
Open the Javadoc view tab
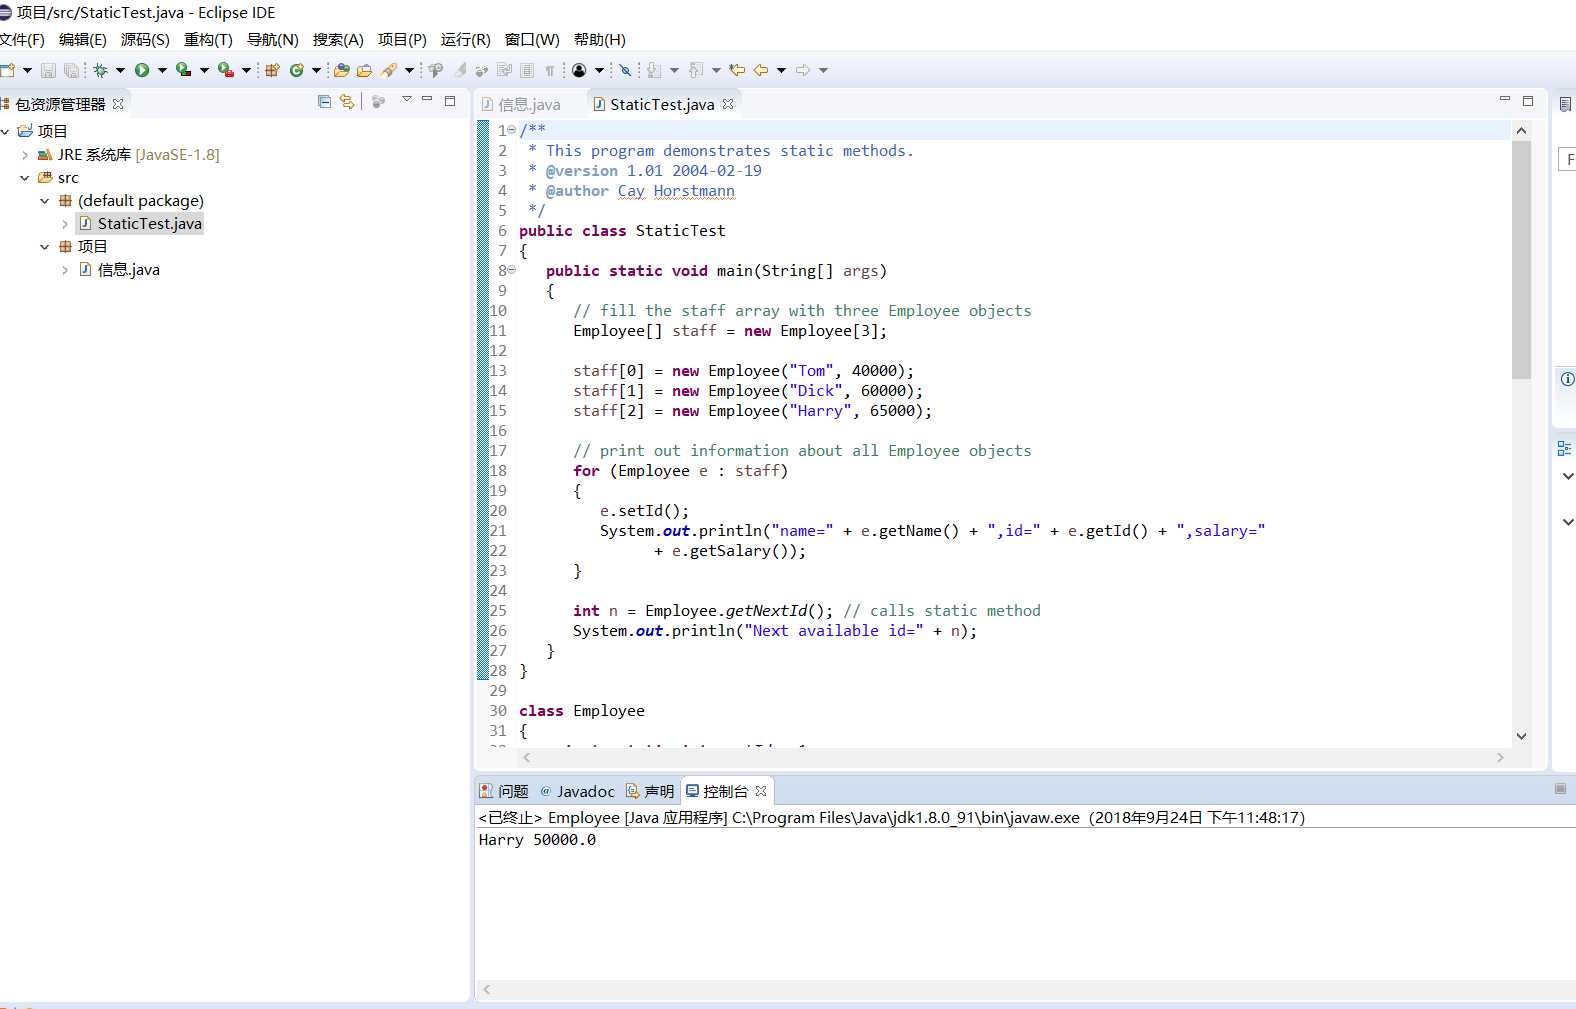577,791
